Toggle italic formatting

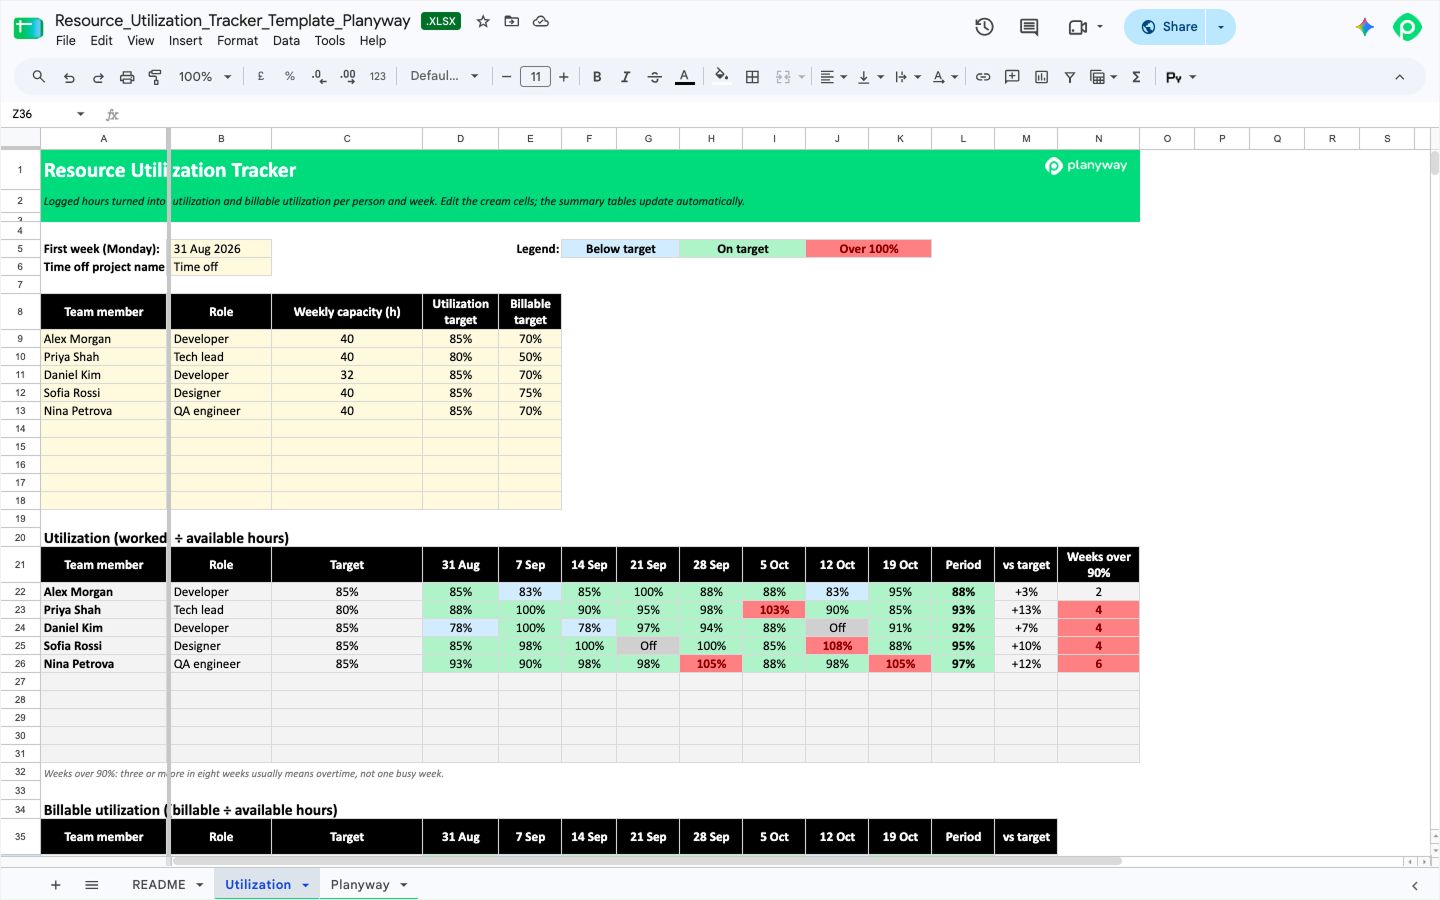pos(626,77)
